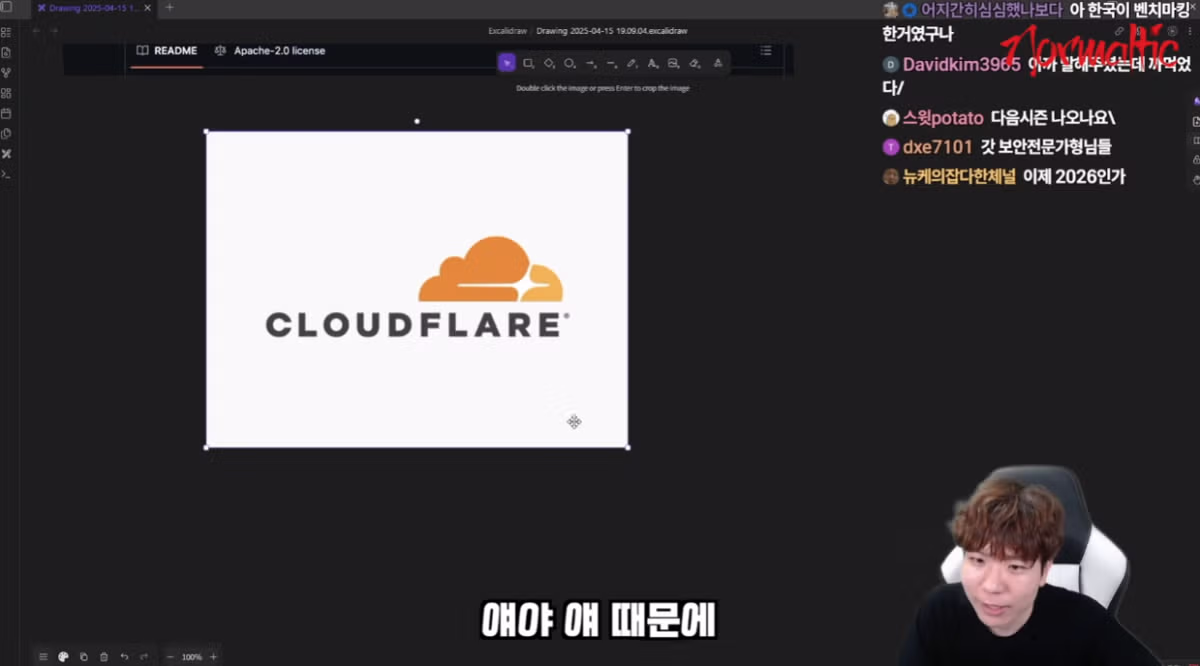Click chat username dxe7101
This screenshot has height=666, width=1200.
(x=937, y=147)
